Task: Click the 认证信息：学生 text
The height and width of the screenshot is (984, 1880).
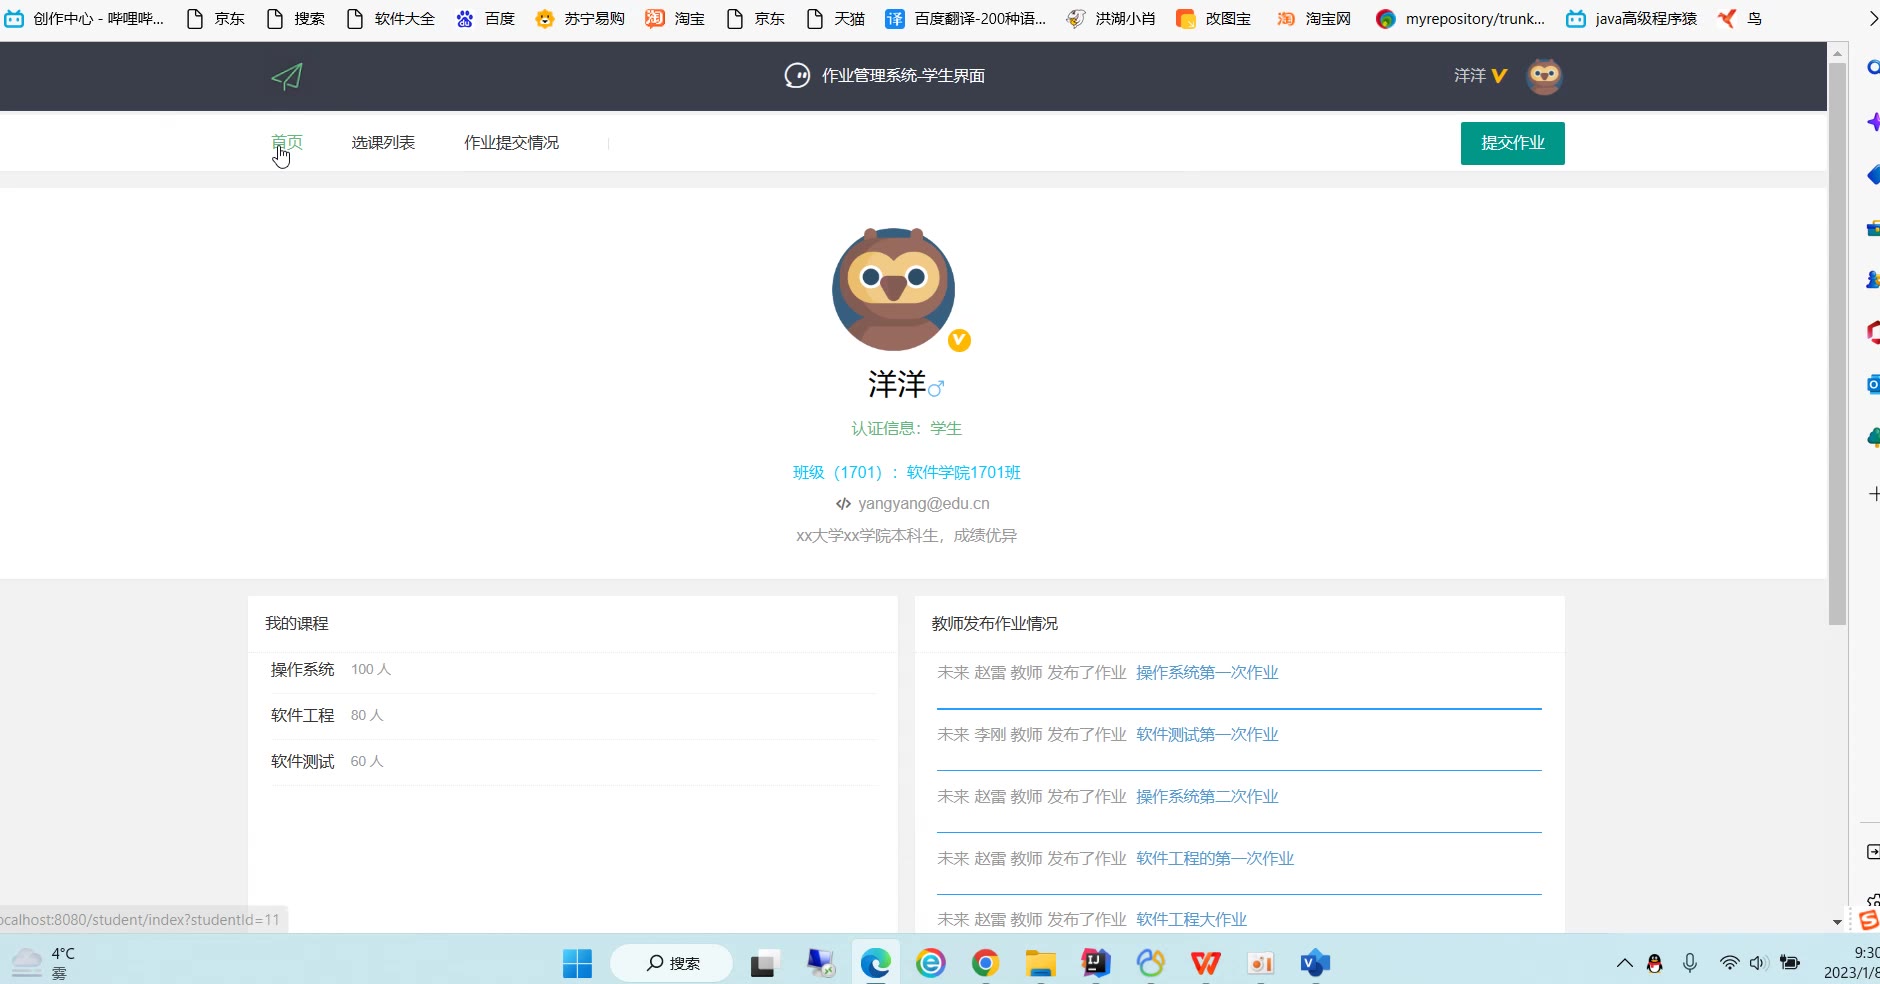Action: [906, 429]
